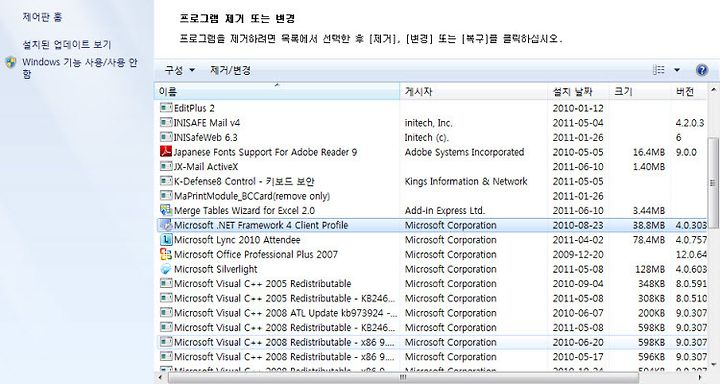Select the Visual C++ 2008 x86 row dated 2010-06-20

click(x=431, y=342)
